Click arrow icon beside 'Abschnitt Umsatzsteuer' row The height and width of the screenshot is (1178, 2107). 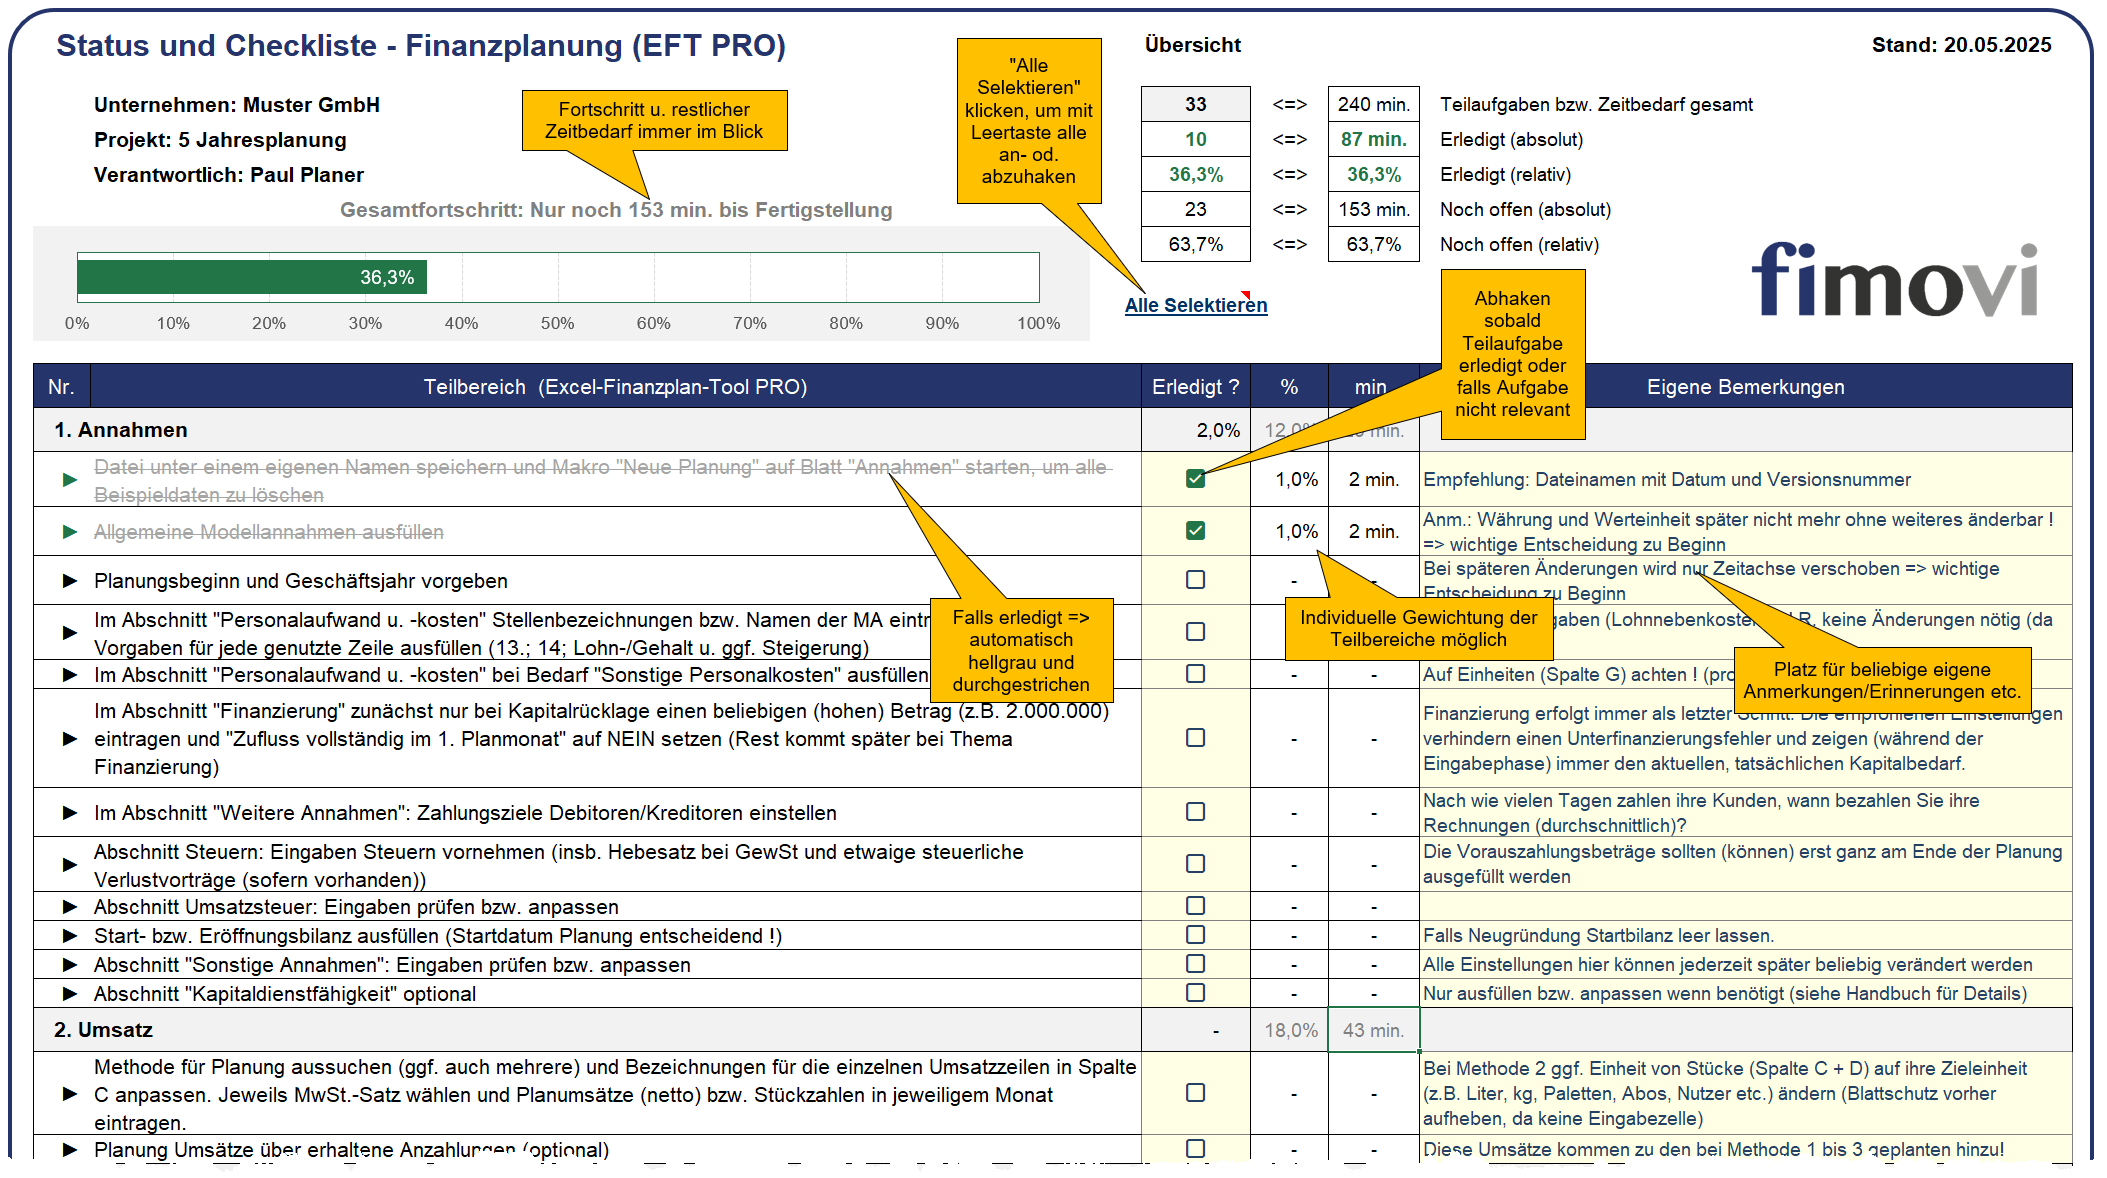click(x=69, y=907)
